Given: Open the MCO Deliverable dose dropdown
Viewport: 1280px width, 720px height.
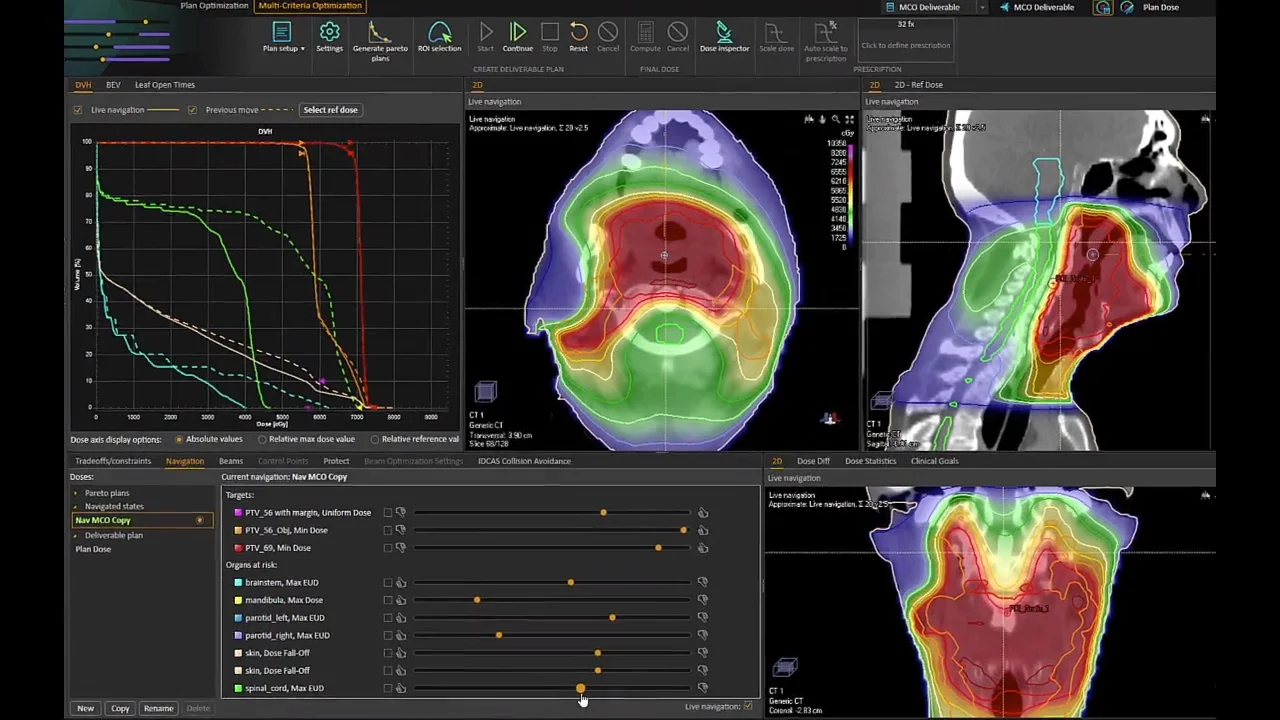Looking at the screenshot, I should [982, 7].
